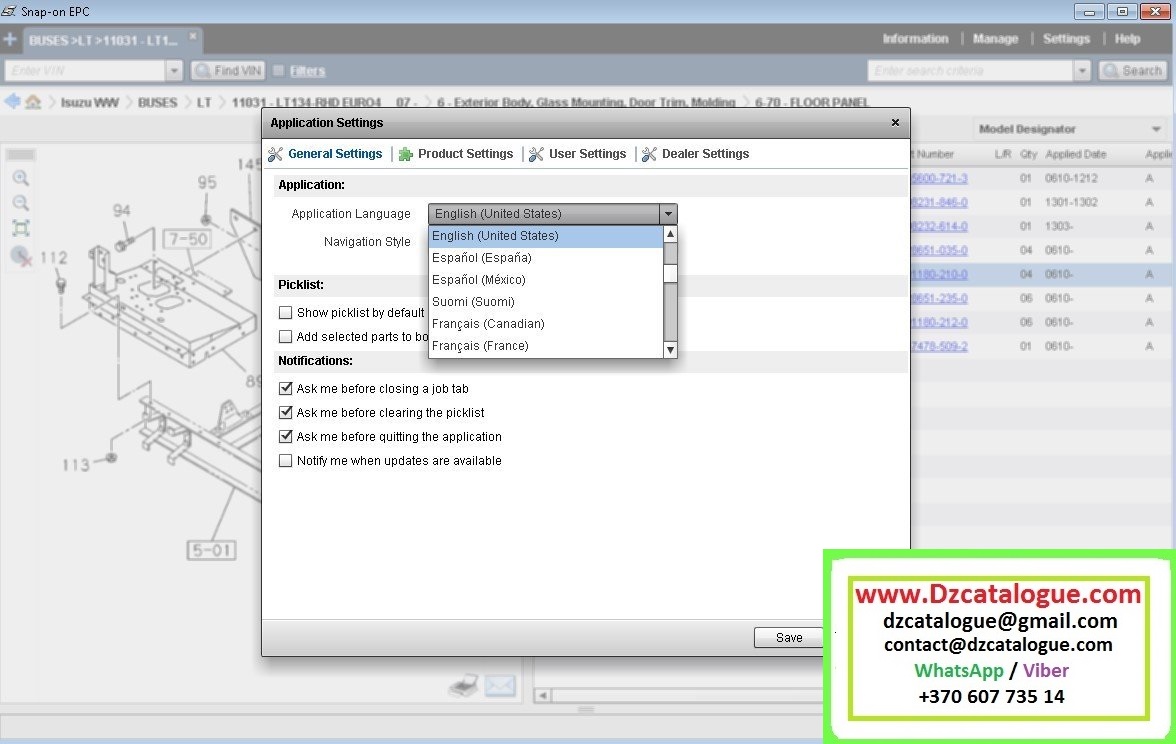Open part number ending 614-0
The image size is (1176, 744).
939,226
